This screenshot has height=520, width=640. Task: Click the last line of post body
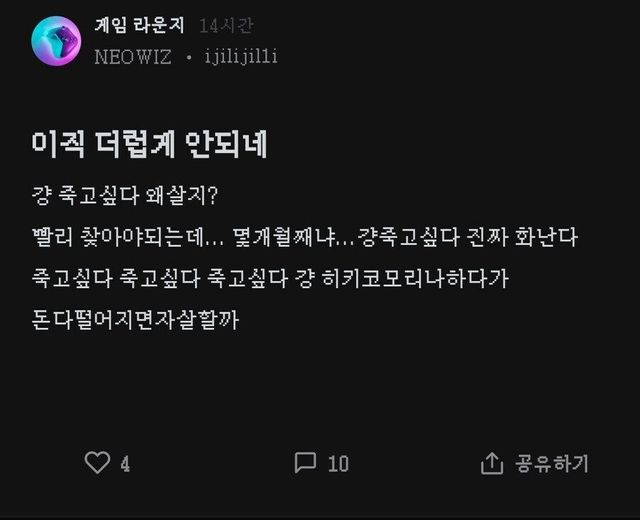coord(137,321)
